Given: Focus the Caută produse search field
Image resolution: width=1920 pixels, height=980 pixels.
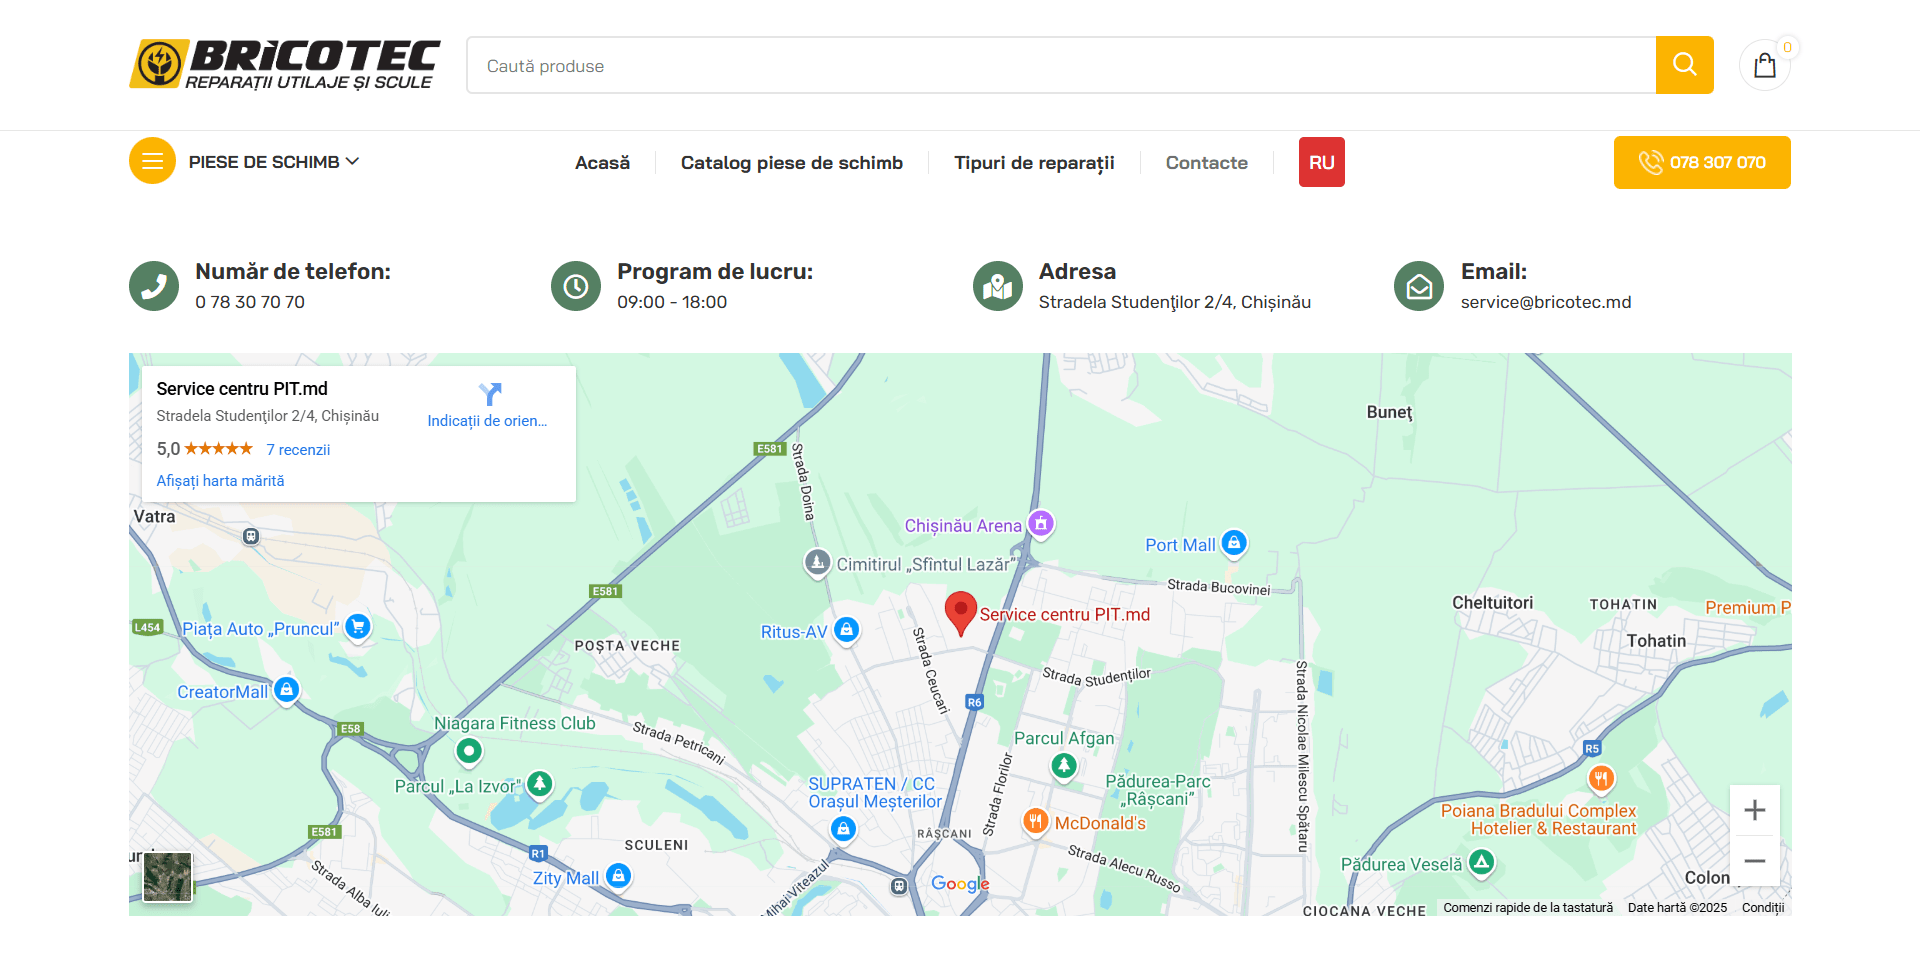Looking at the screenshot, I should (x=1061, y=65).
